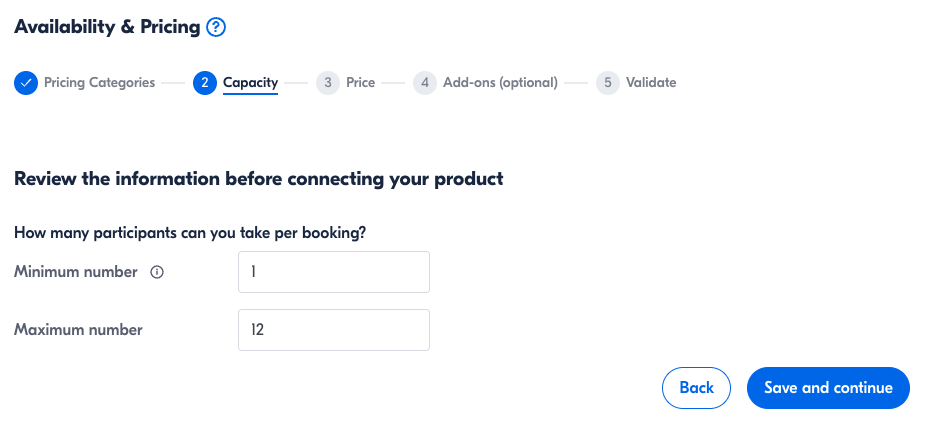Image resolution: width=925 pixels, height=423 pixels.
Task: Focus the Minimum number input field
Action: [333, 272]
